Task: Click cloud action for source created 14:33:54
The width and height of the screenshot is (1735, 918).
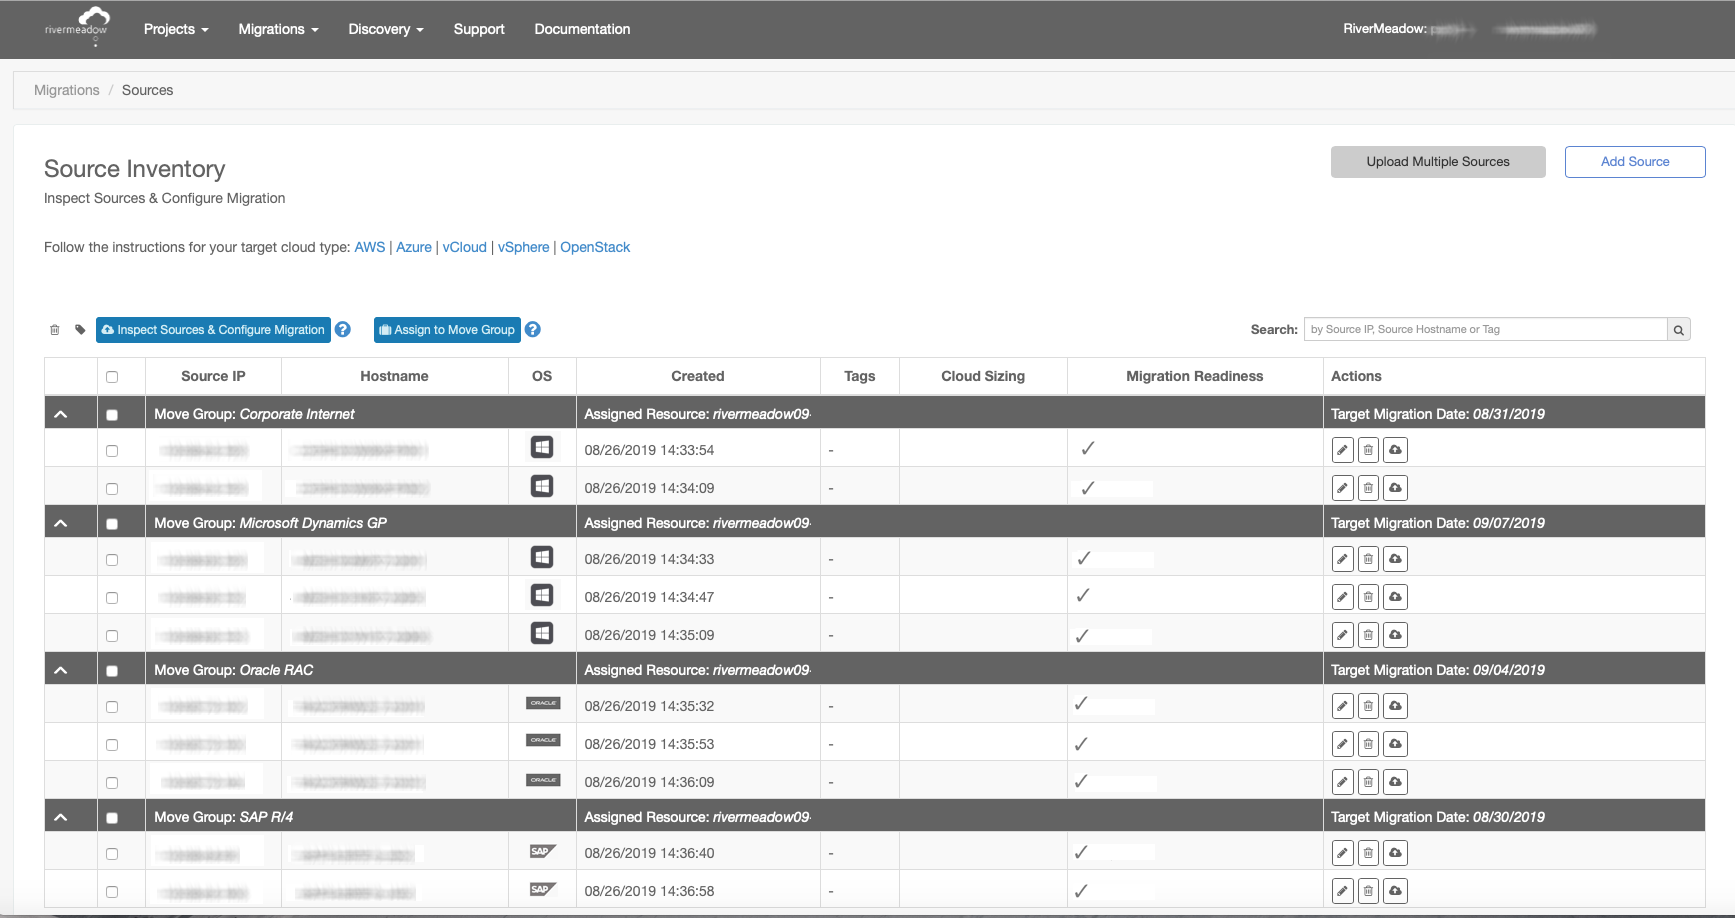Action: pos(1395,450)
